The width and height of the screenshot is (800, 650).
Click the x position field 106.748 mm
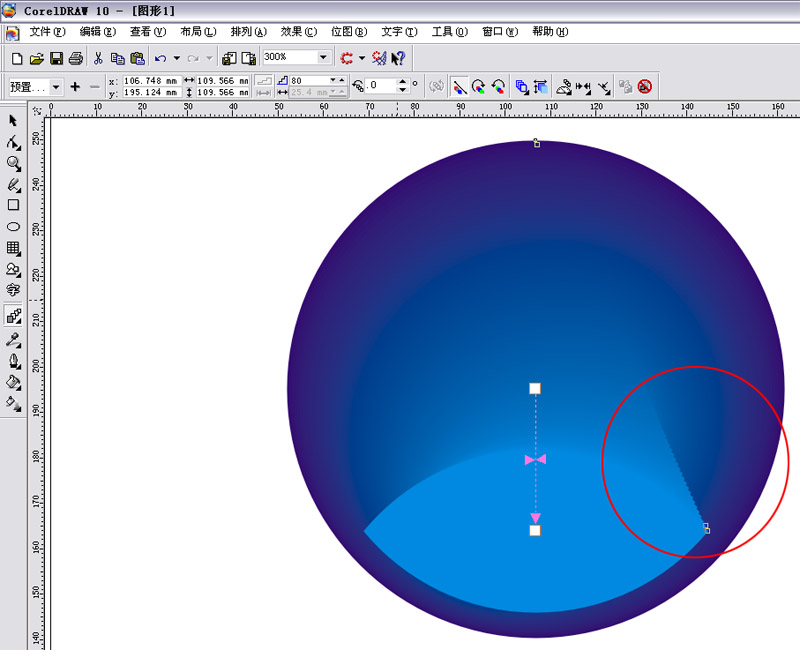pos(152,81)
